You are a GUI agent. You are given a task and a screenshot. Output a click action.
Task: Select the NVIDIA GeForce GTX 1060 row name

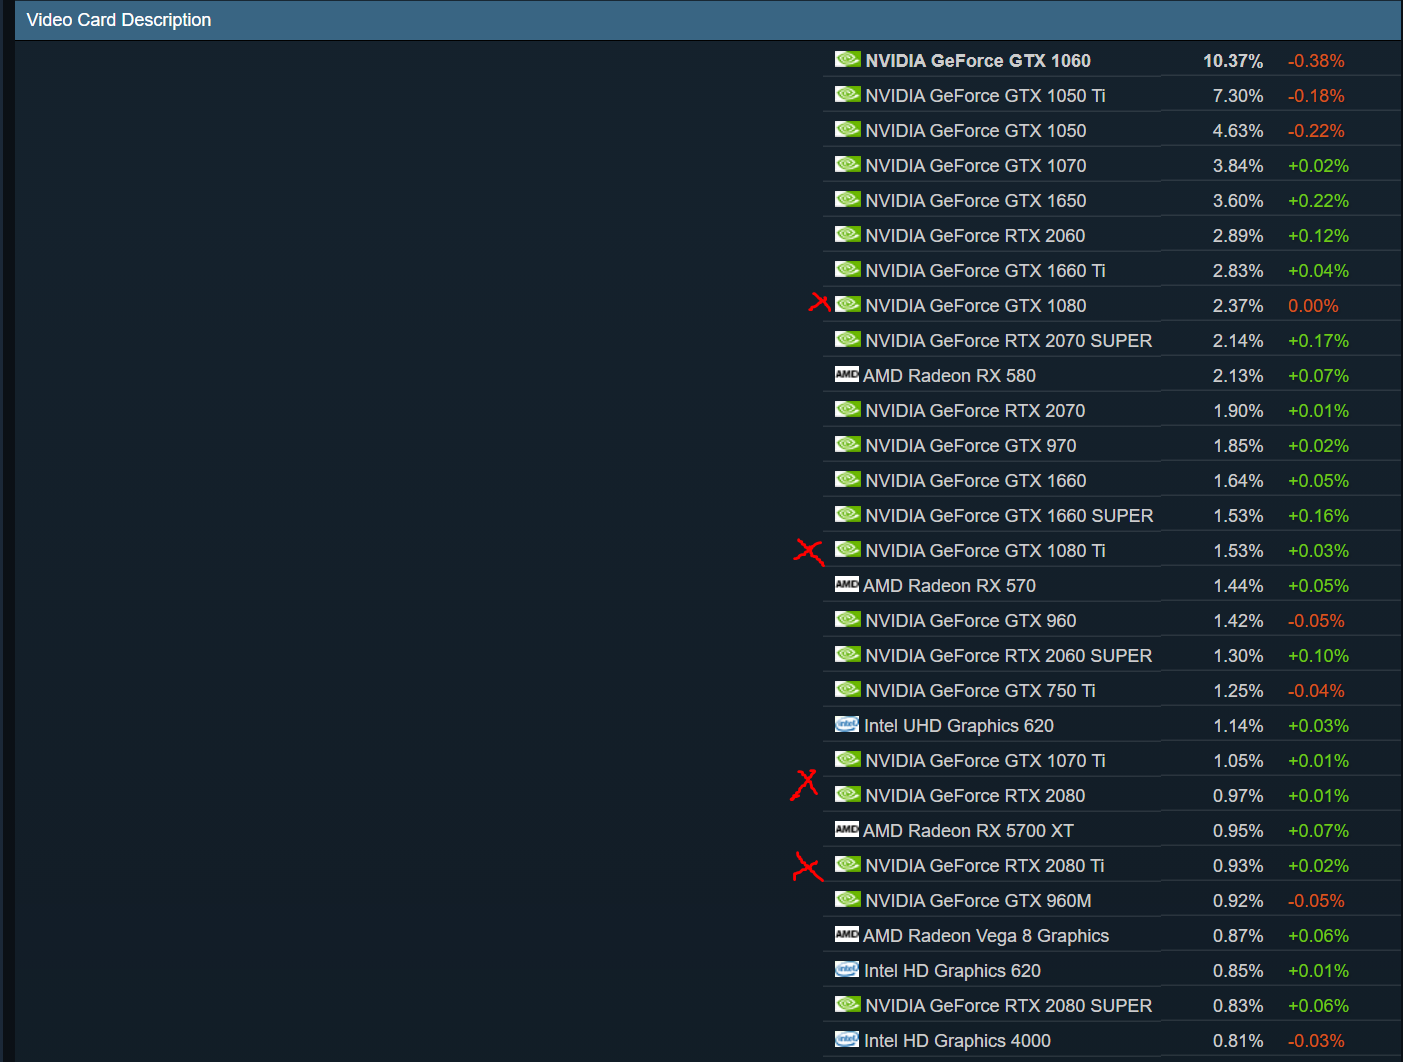click(x=978, y=61)
